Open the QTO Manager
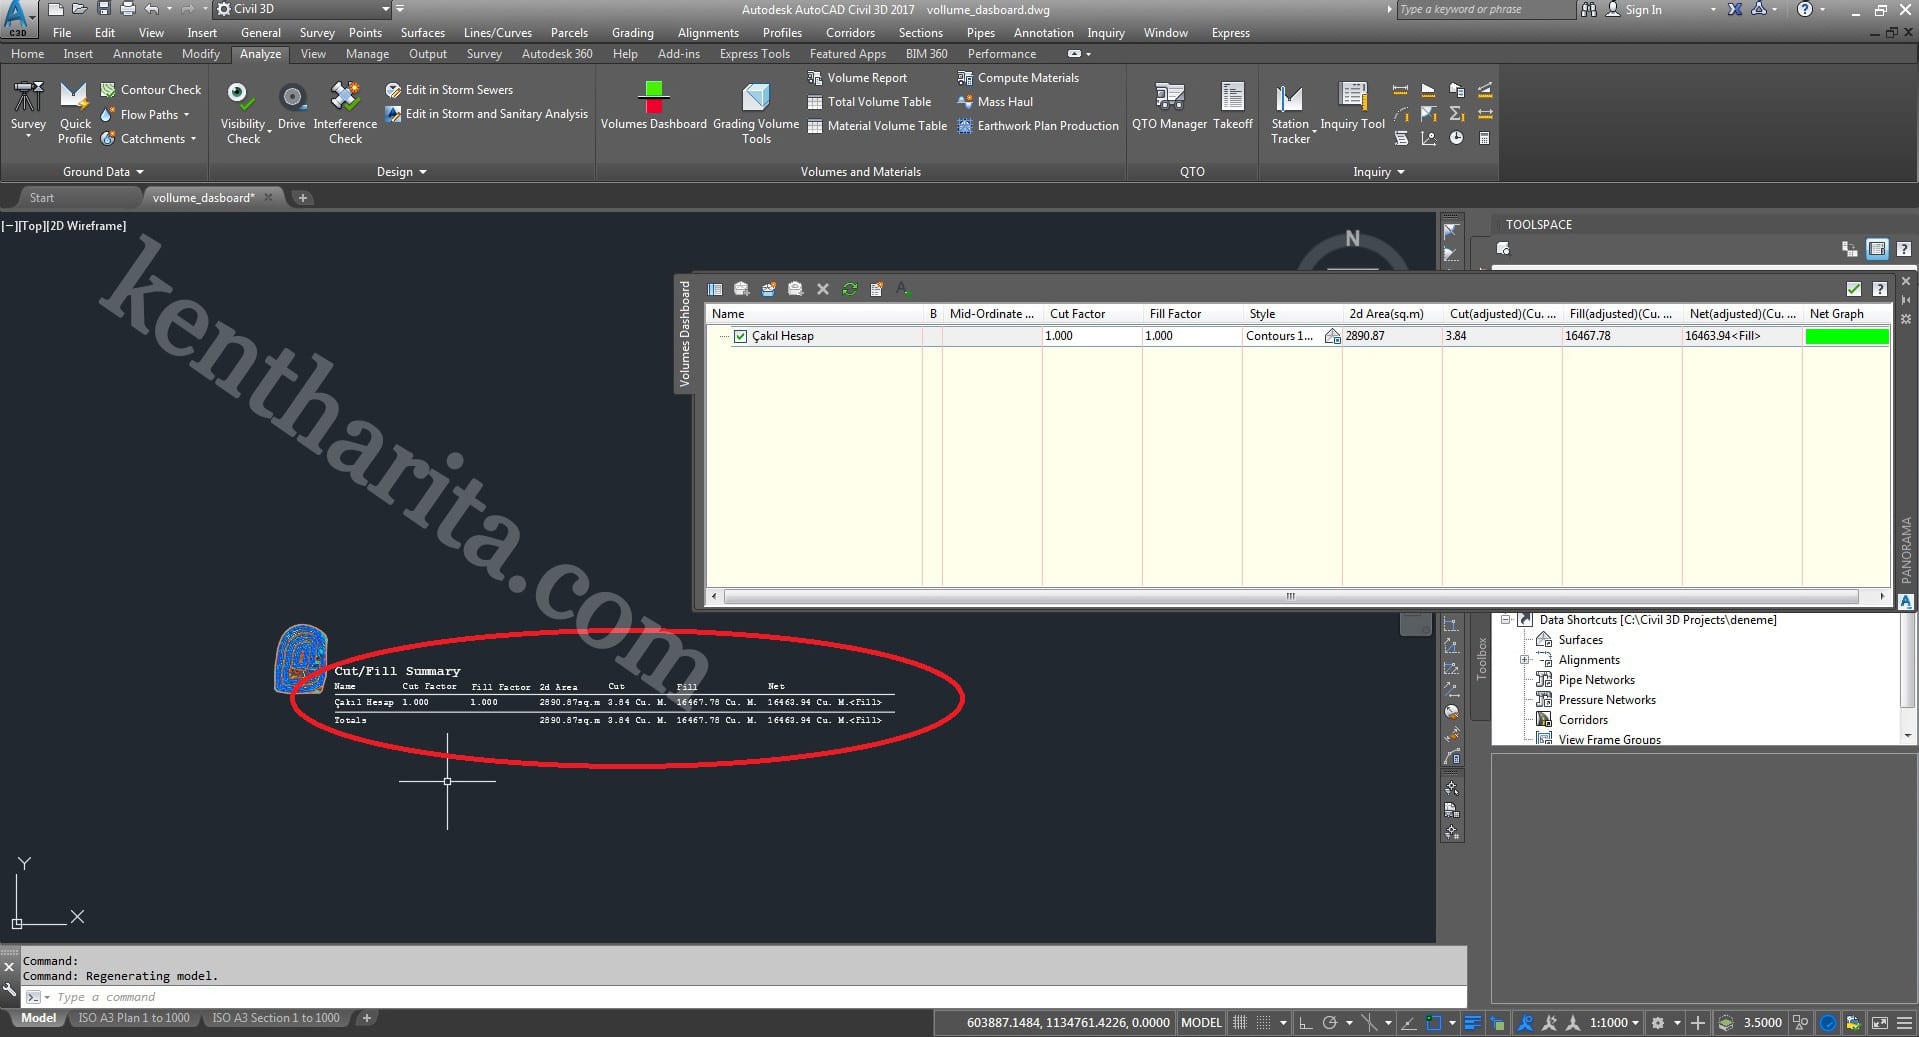This screenshot has width=1919, height=1037. (x=1168, y=105)
